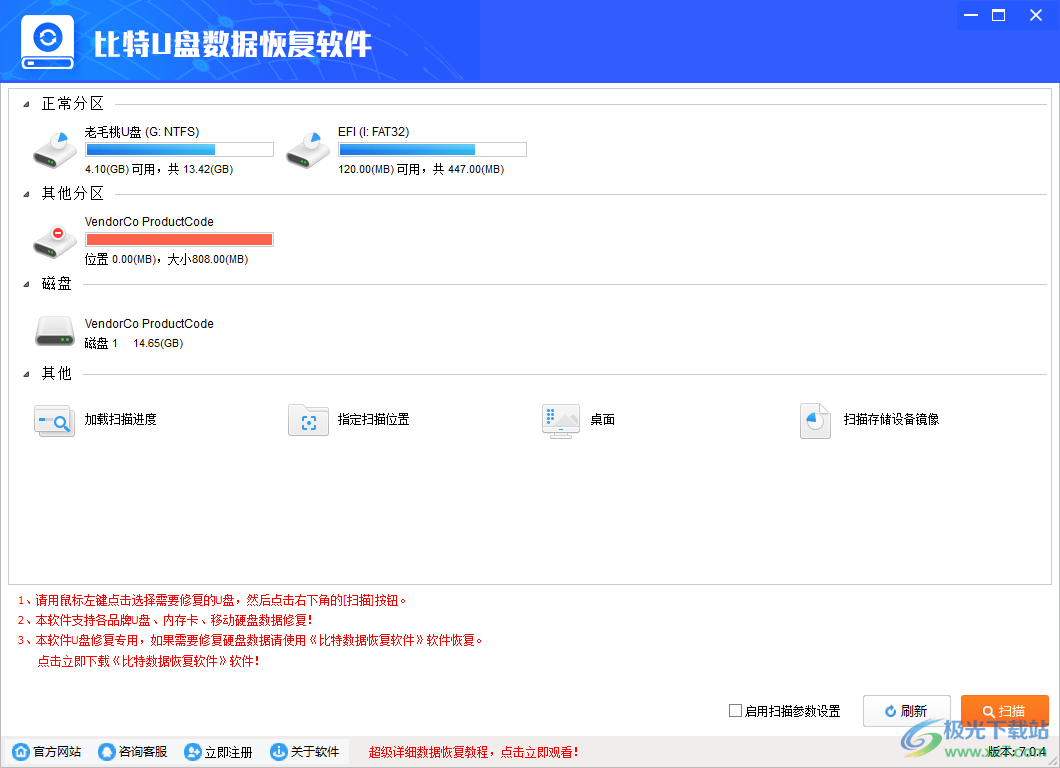Click the headset icon beside 咨询客服
Screen dimensions: 1060x768
tap(107, 752)
